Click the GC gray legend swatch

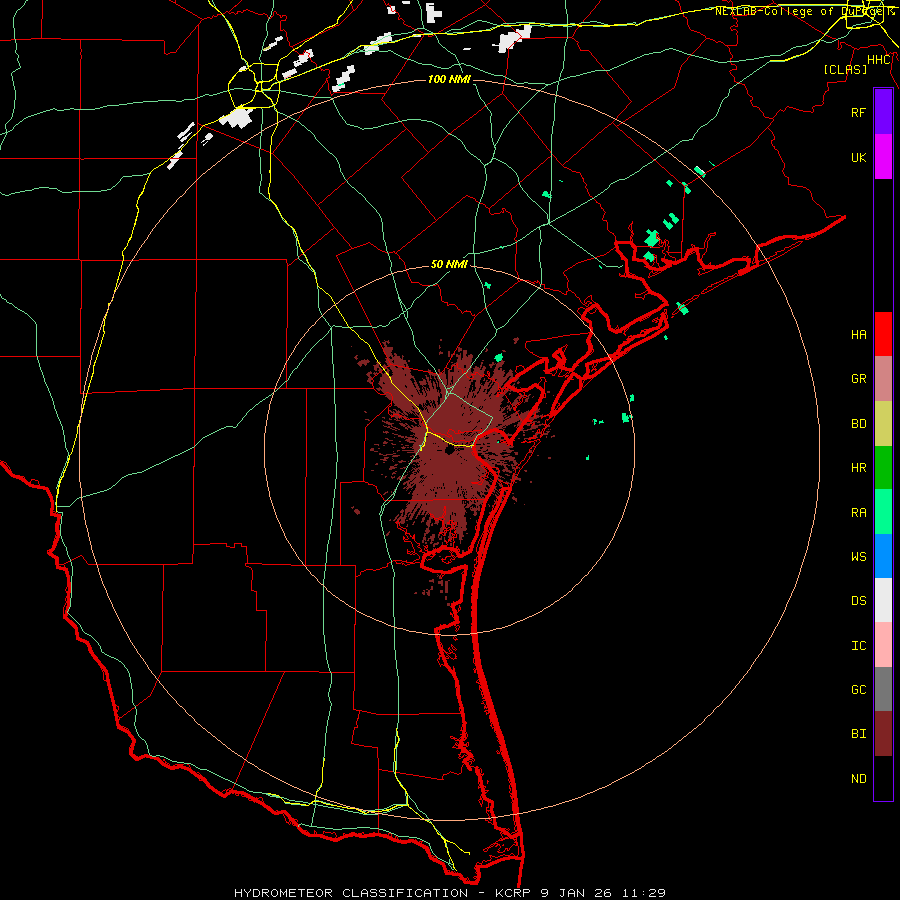883,689
